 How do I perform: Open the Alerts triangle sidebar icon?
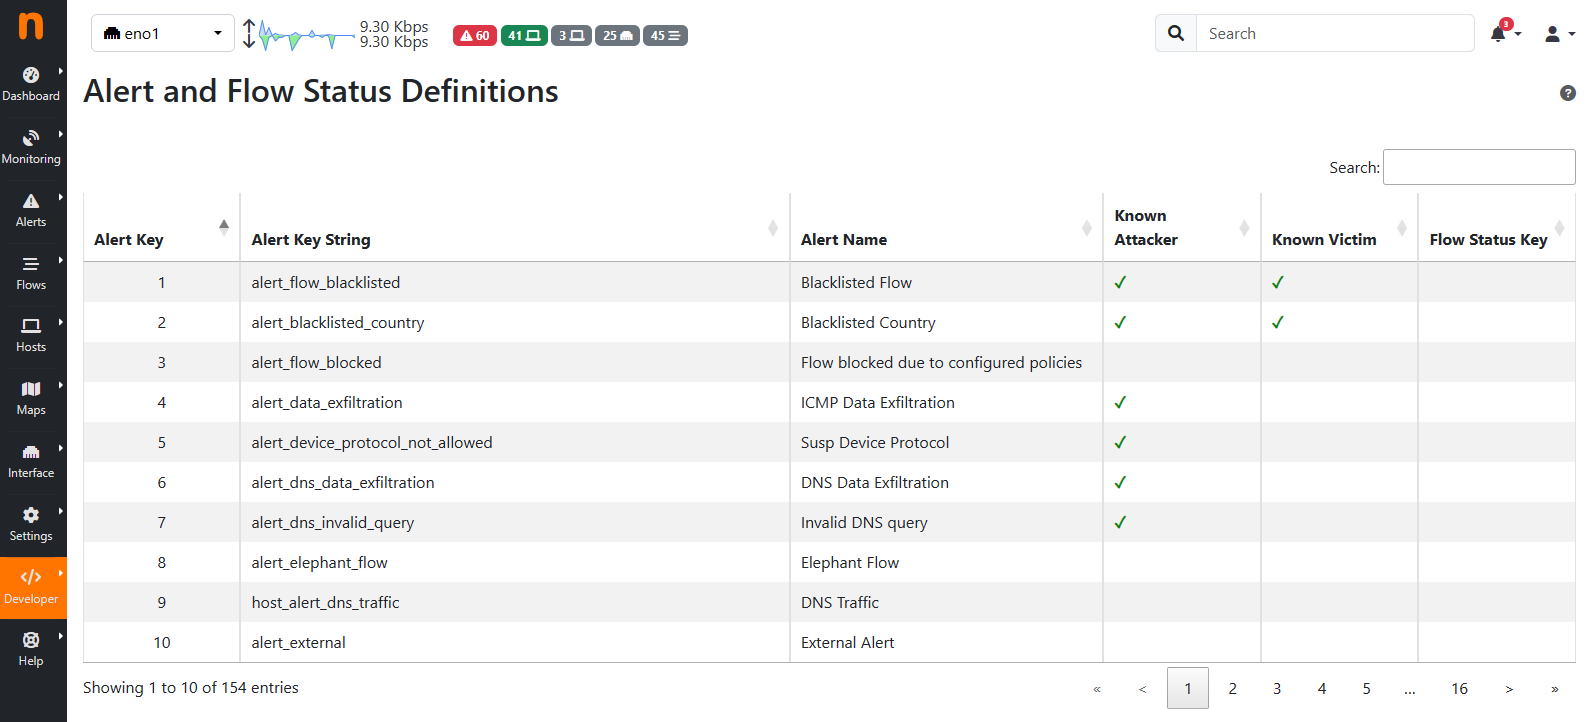tap(31, 201)
